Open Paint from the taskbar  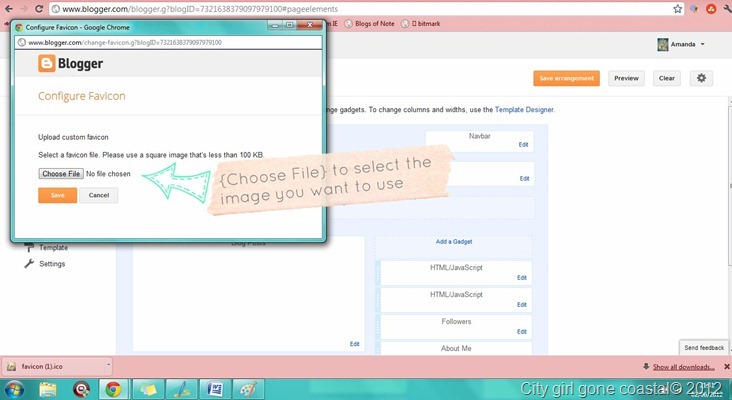pyautogui.click(x=248, y=389)
